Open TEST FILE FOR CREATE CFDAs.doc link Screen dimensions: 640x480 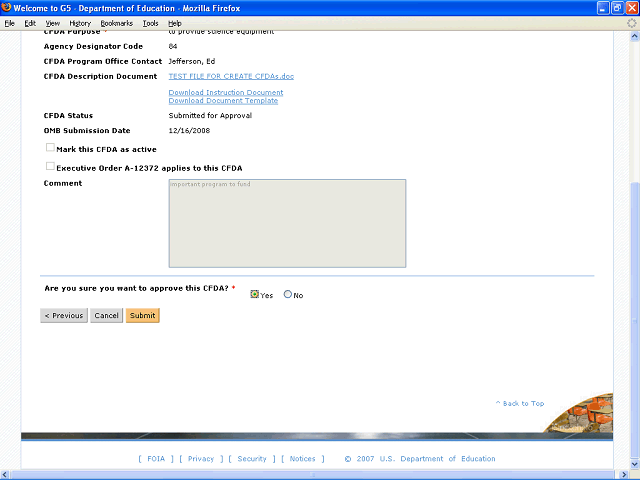[x=231, y=76]
